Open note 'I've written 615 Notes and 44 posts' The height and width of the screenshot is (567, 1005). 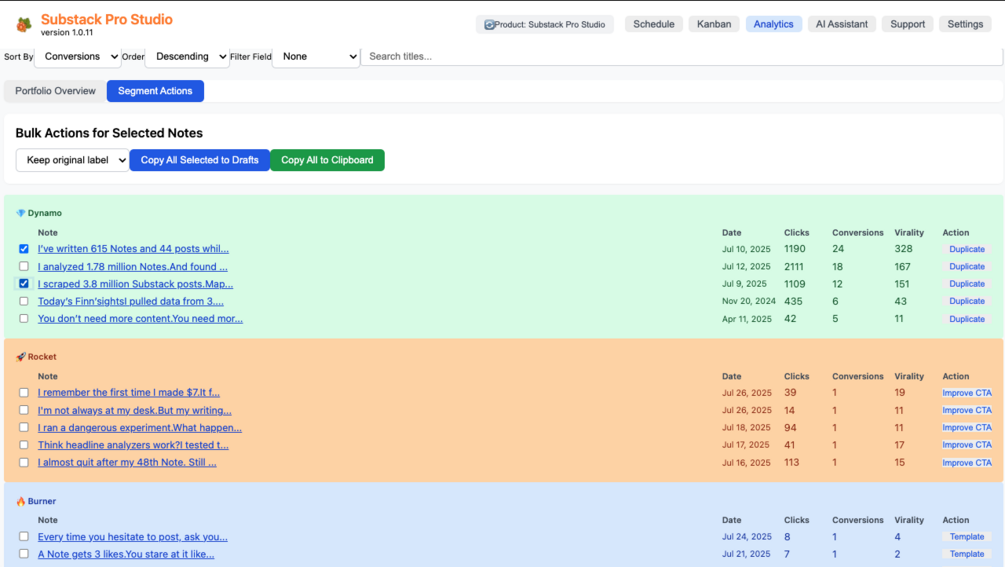(x=133, y=249)
